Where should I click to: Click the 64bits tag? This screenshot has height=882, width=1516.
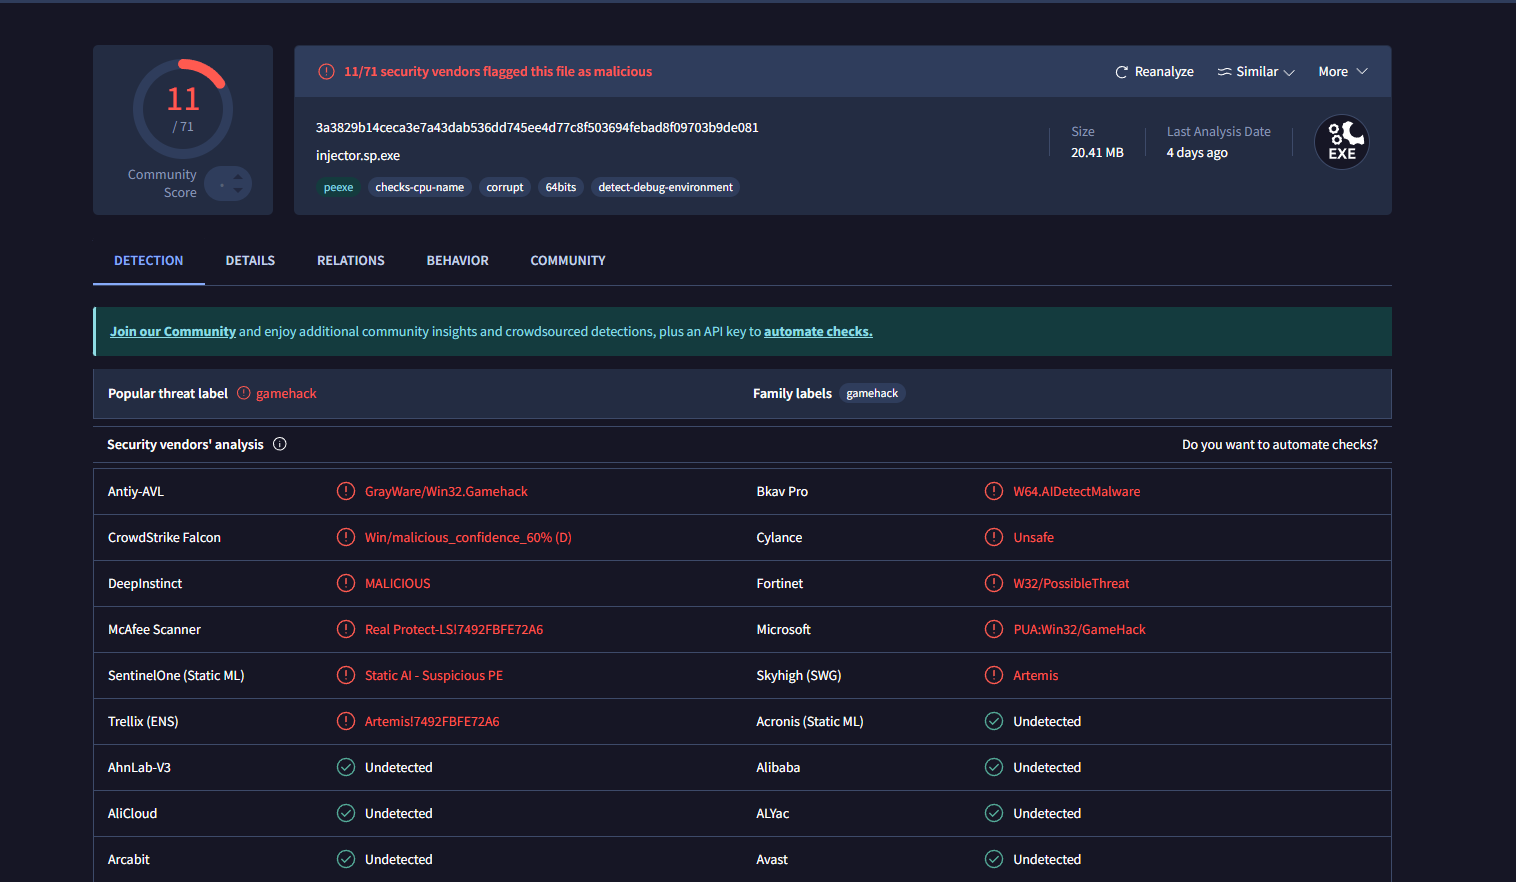tap(561, 187)
